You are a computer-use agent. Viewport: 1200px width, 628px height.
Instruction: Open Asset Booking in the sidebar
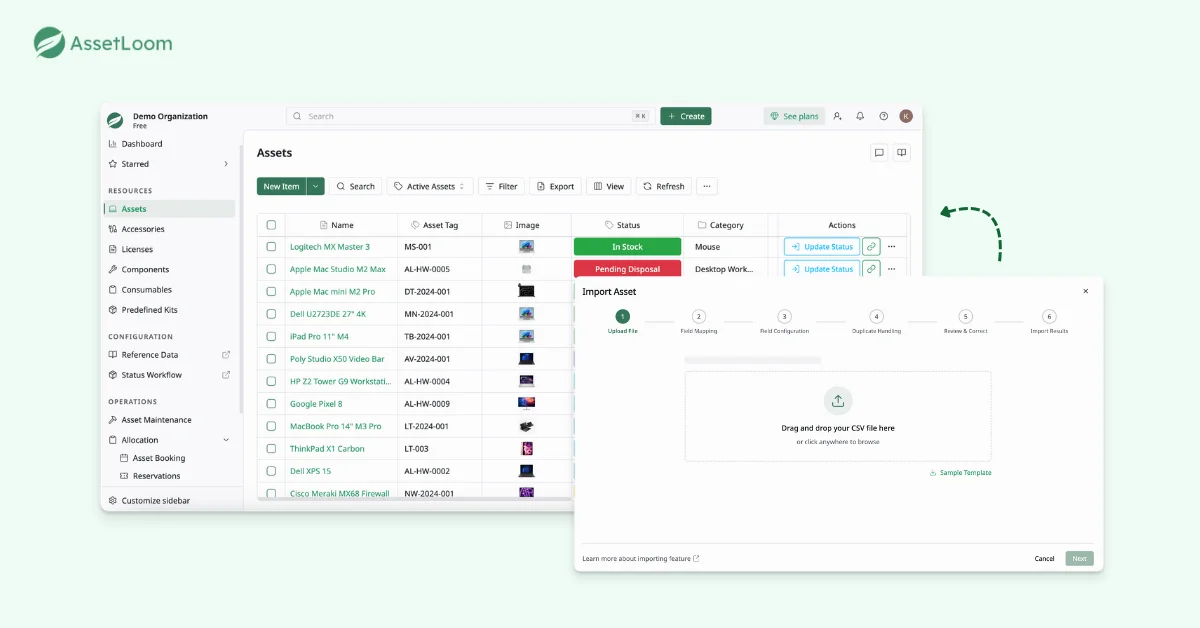[159, 458]
